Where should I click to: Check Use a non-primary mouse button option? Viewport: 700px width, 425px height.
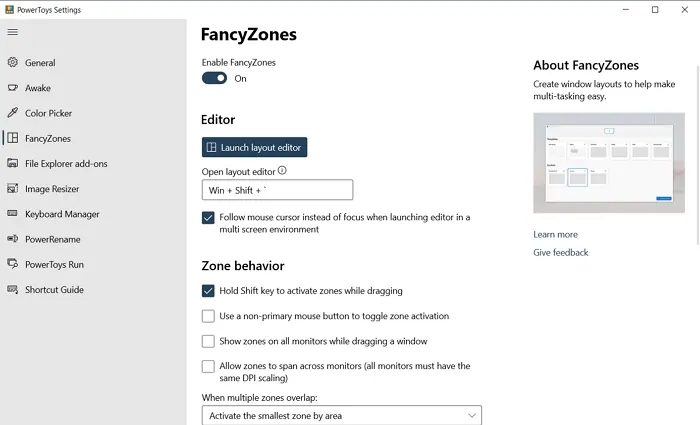tap(208, 316)
